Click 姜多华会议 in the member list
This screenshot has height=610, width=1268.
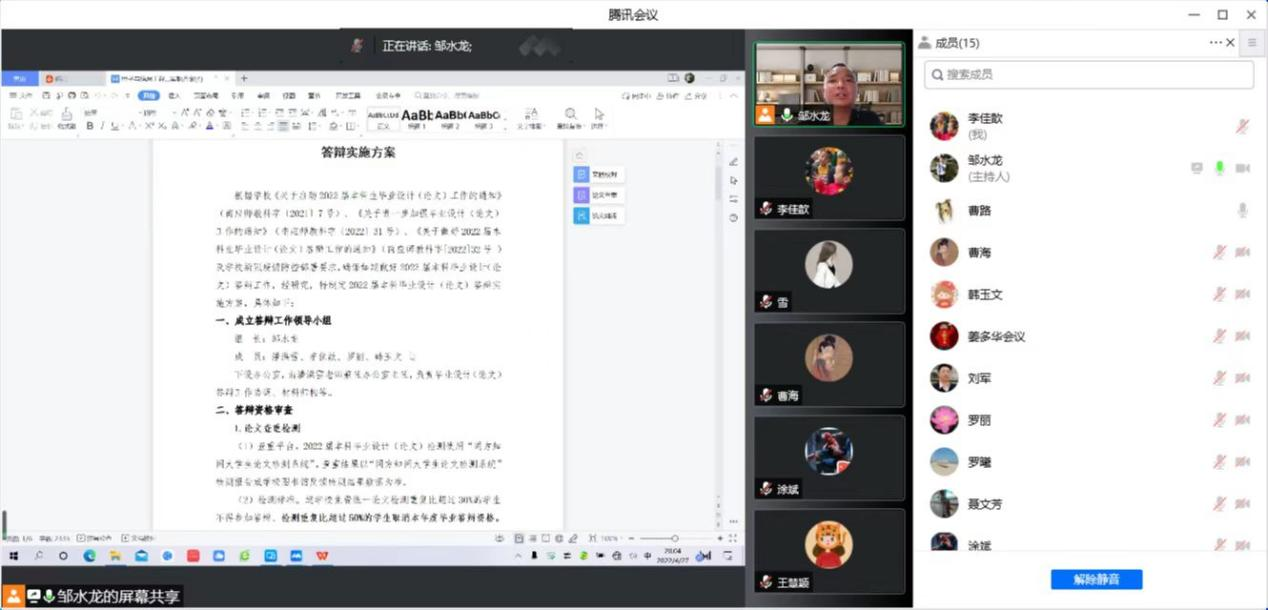(996, 336)
